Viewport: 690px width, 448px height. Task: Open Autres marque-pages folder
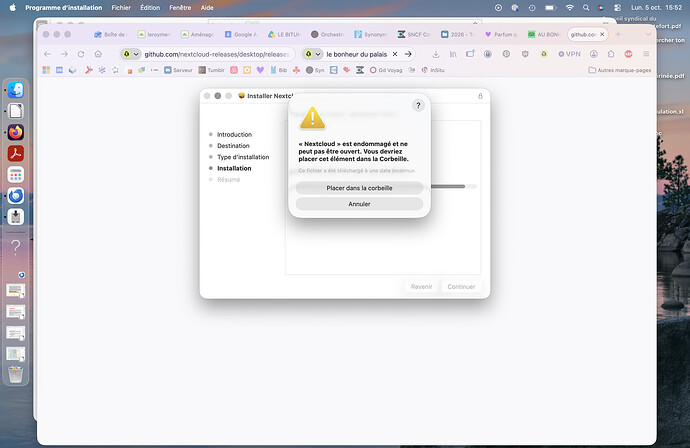click(620, 70)
